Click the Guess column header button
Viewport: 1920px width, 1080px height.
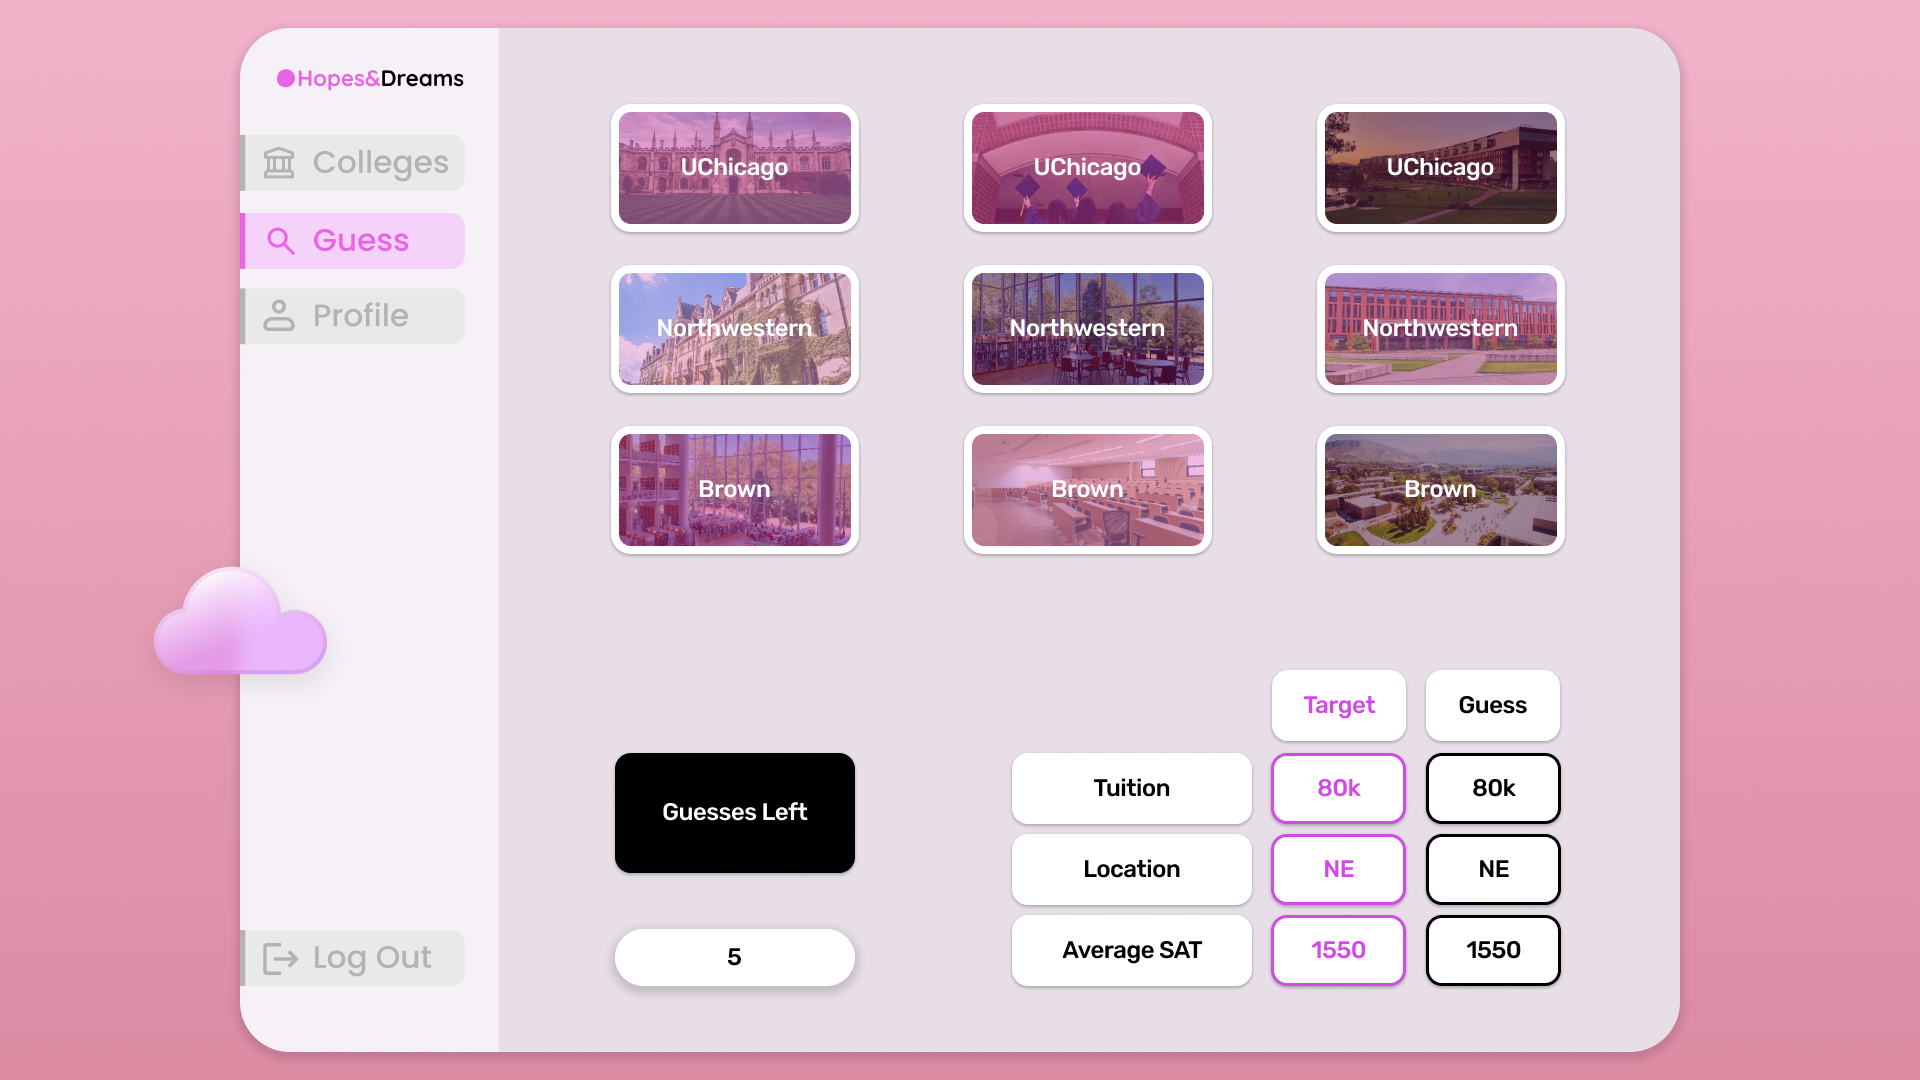click(1492, 706)
